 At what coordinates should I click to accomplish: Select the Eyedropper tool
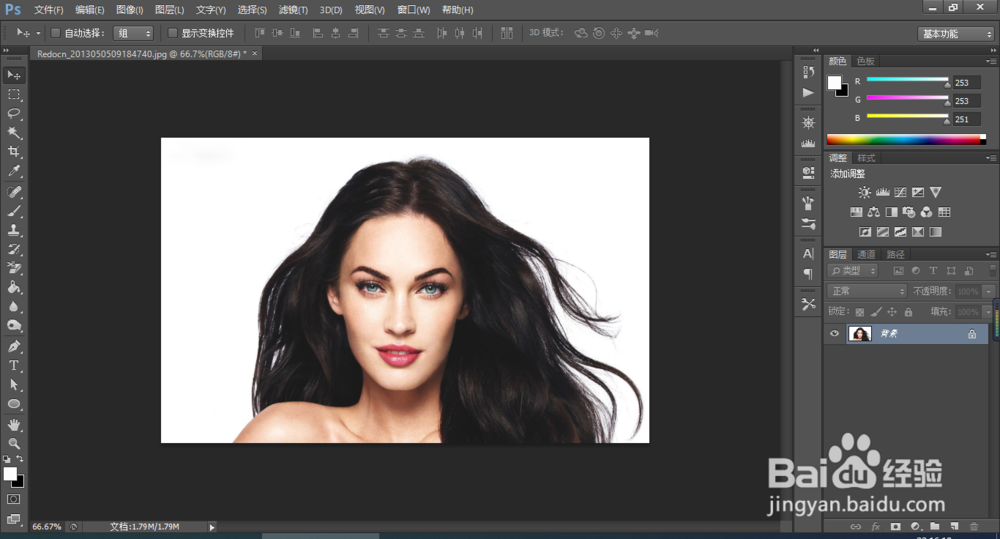tap(14, 171)
